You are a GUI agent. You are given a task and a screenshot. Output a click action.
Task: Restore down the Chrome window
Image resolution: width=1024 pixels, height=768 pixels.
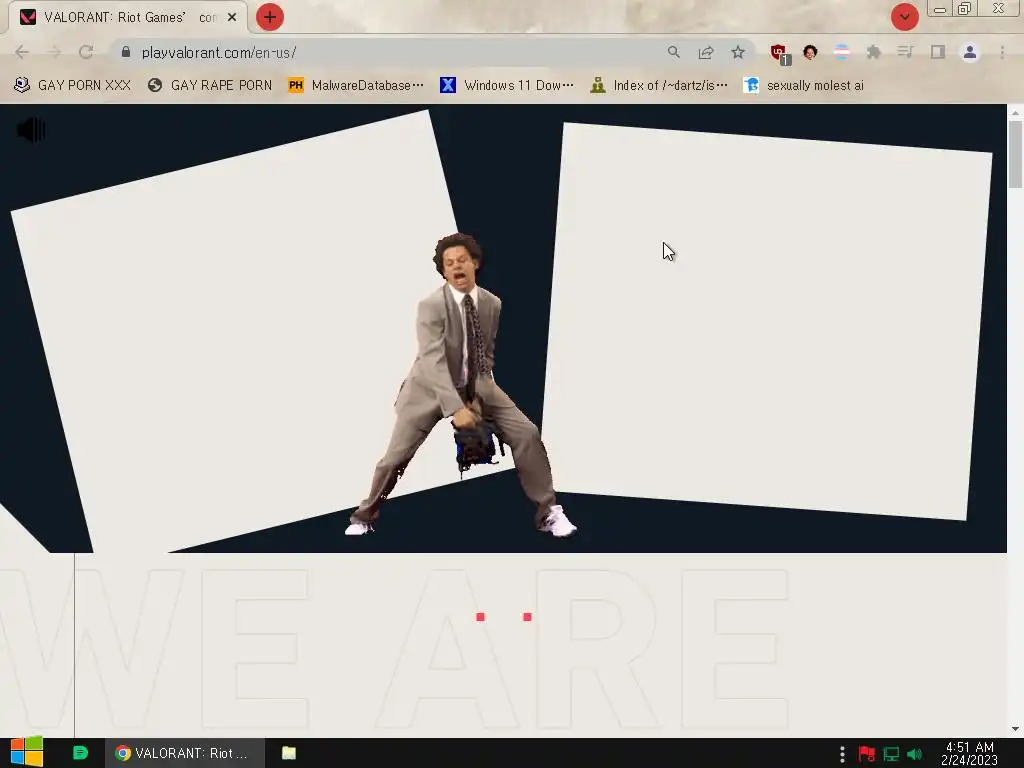point(964,9)
